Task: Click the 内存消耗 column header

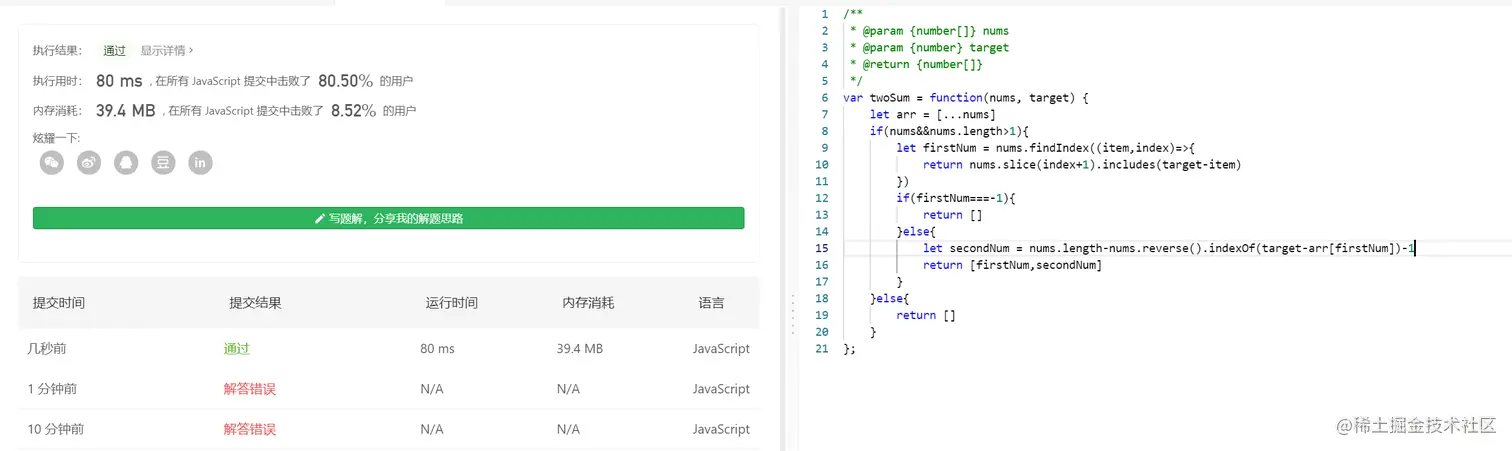Action: [588, 303]
